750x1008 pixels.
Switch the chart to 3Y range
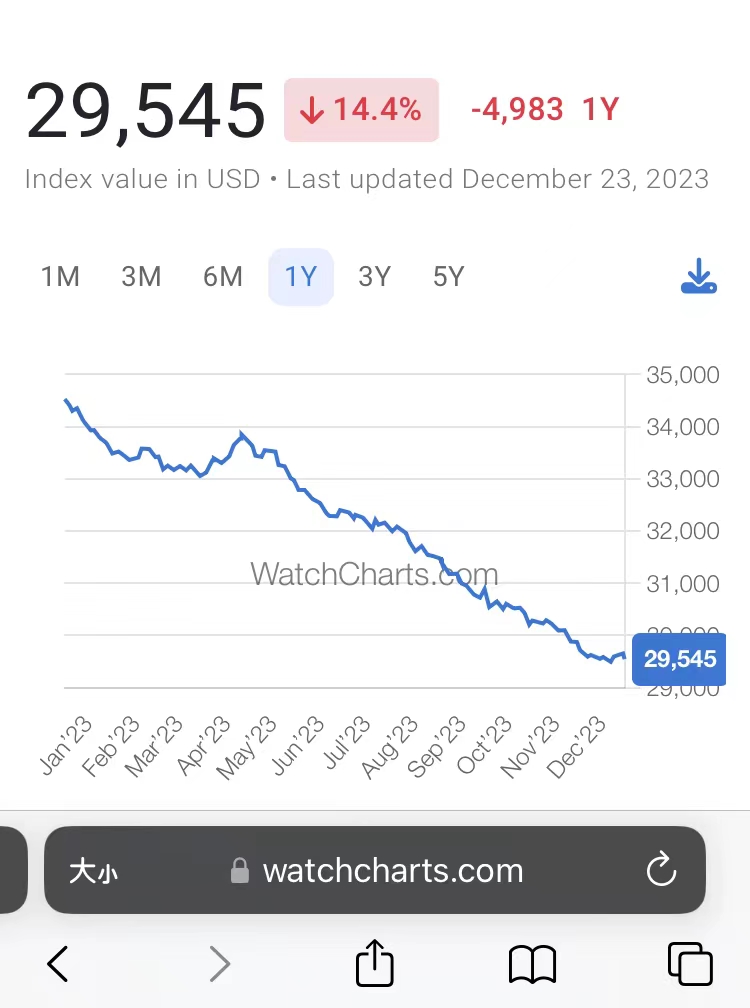click(x=374, y=277)
